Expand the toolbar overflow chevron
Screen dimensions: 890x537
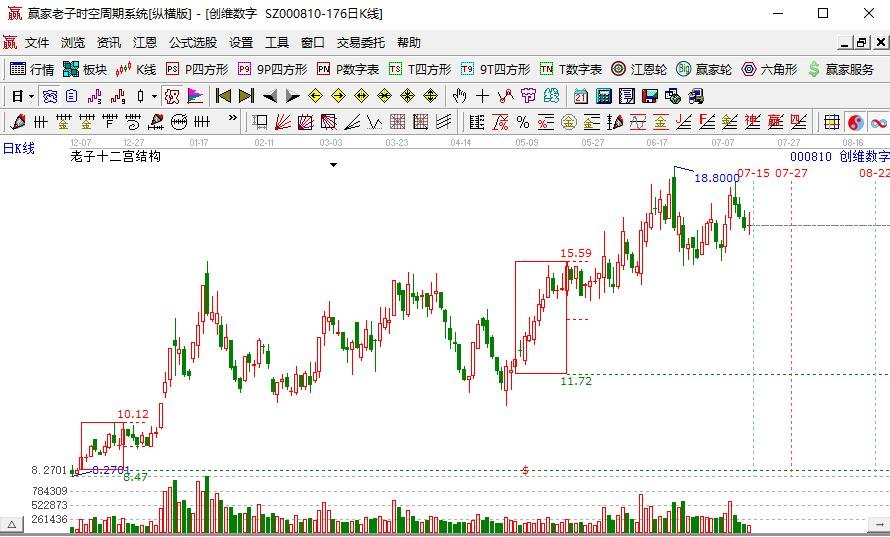[x=233, y=118]
